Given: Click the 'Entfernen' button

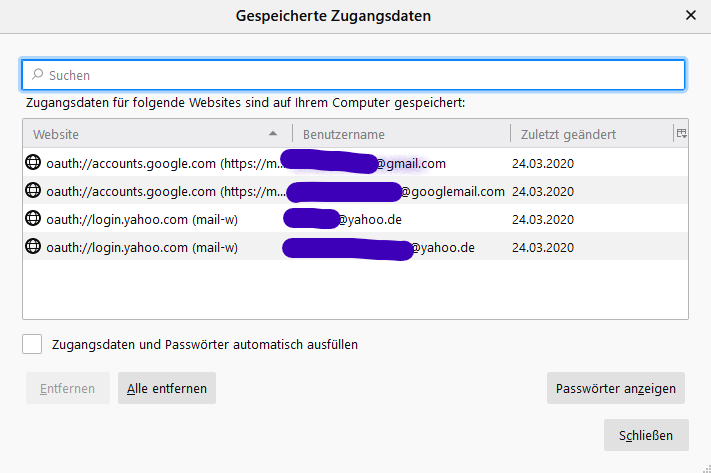Looking at the screenshot, I should pyautogui.click(x=68, y=388).
